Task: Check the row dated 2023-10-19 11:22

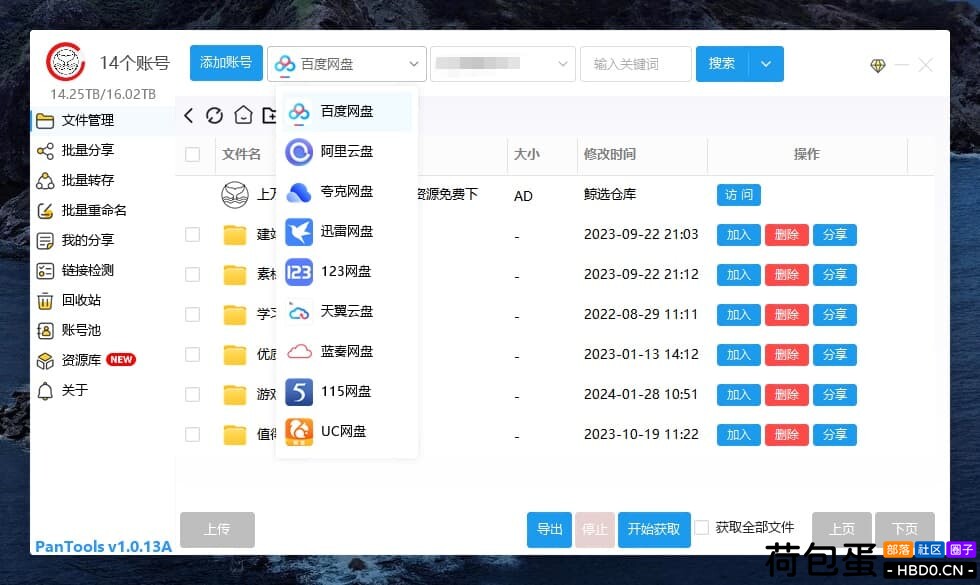Action: 192,434
